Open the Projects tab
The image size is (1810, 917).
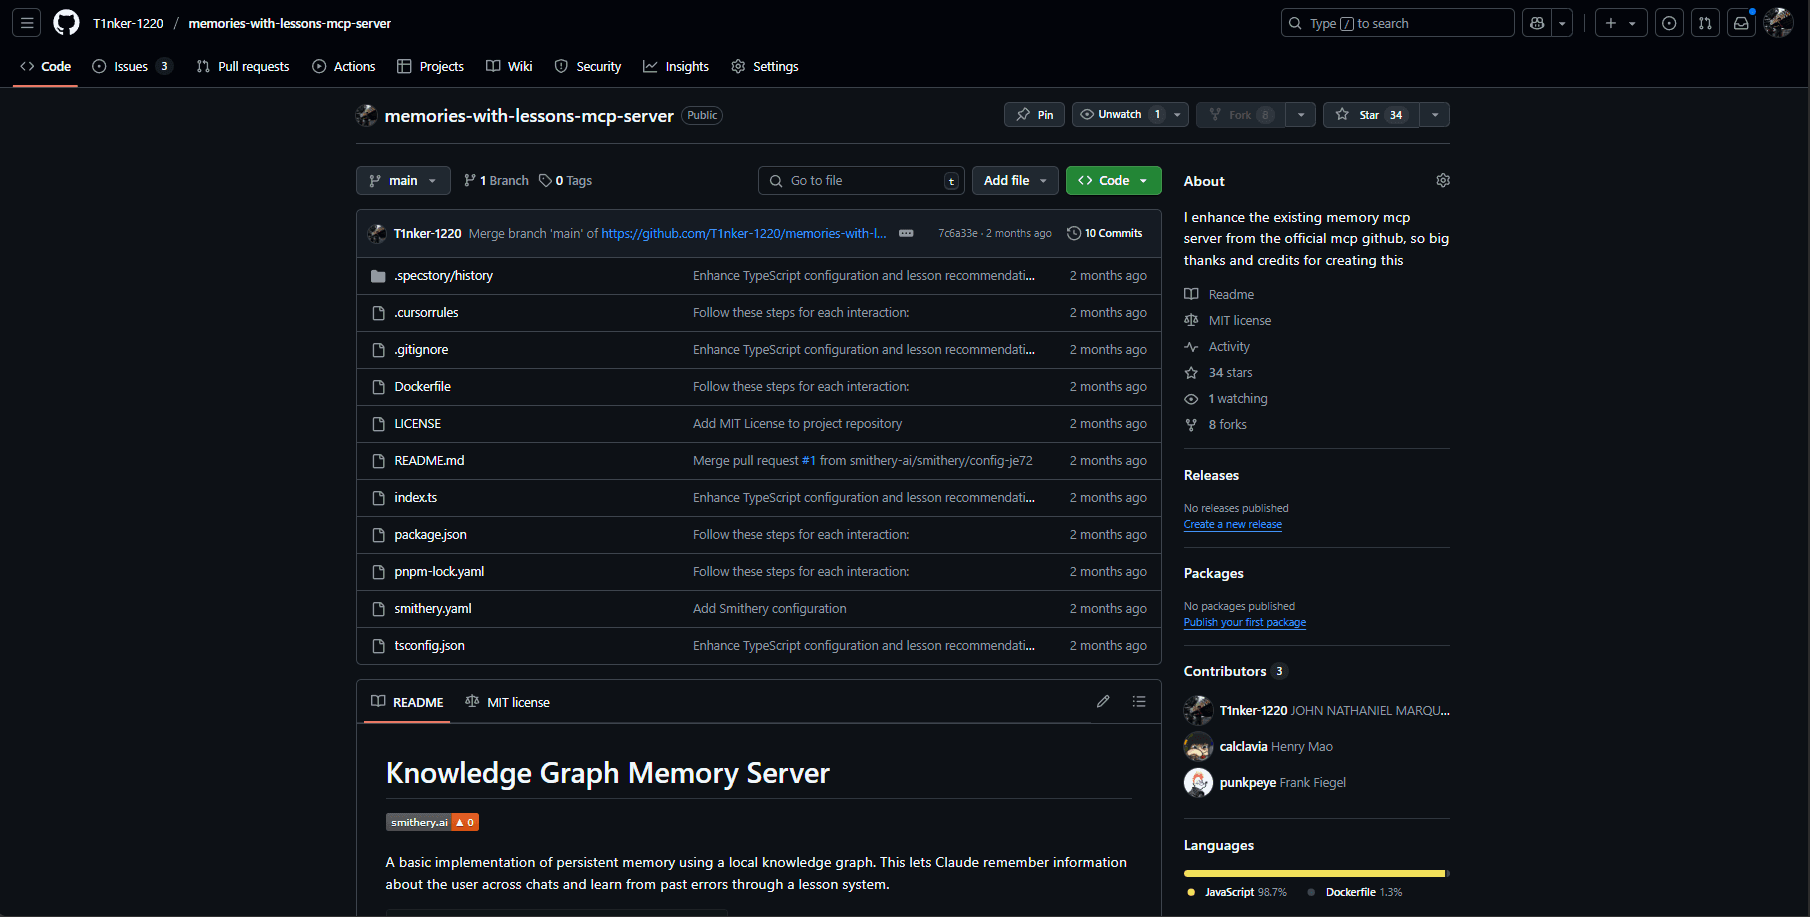[430, 66]
